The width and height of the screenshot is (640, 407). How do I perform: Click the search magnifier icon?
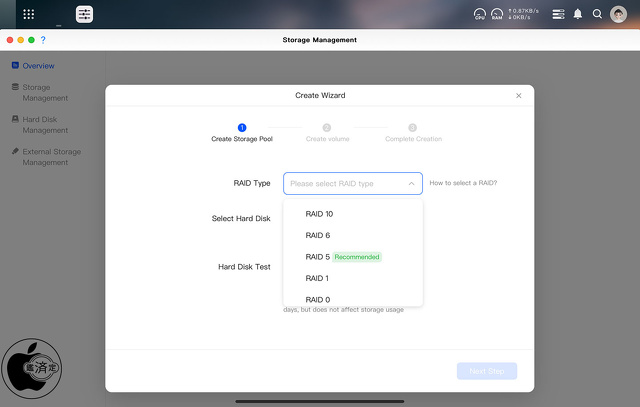[x=597, y=14]
